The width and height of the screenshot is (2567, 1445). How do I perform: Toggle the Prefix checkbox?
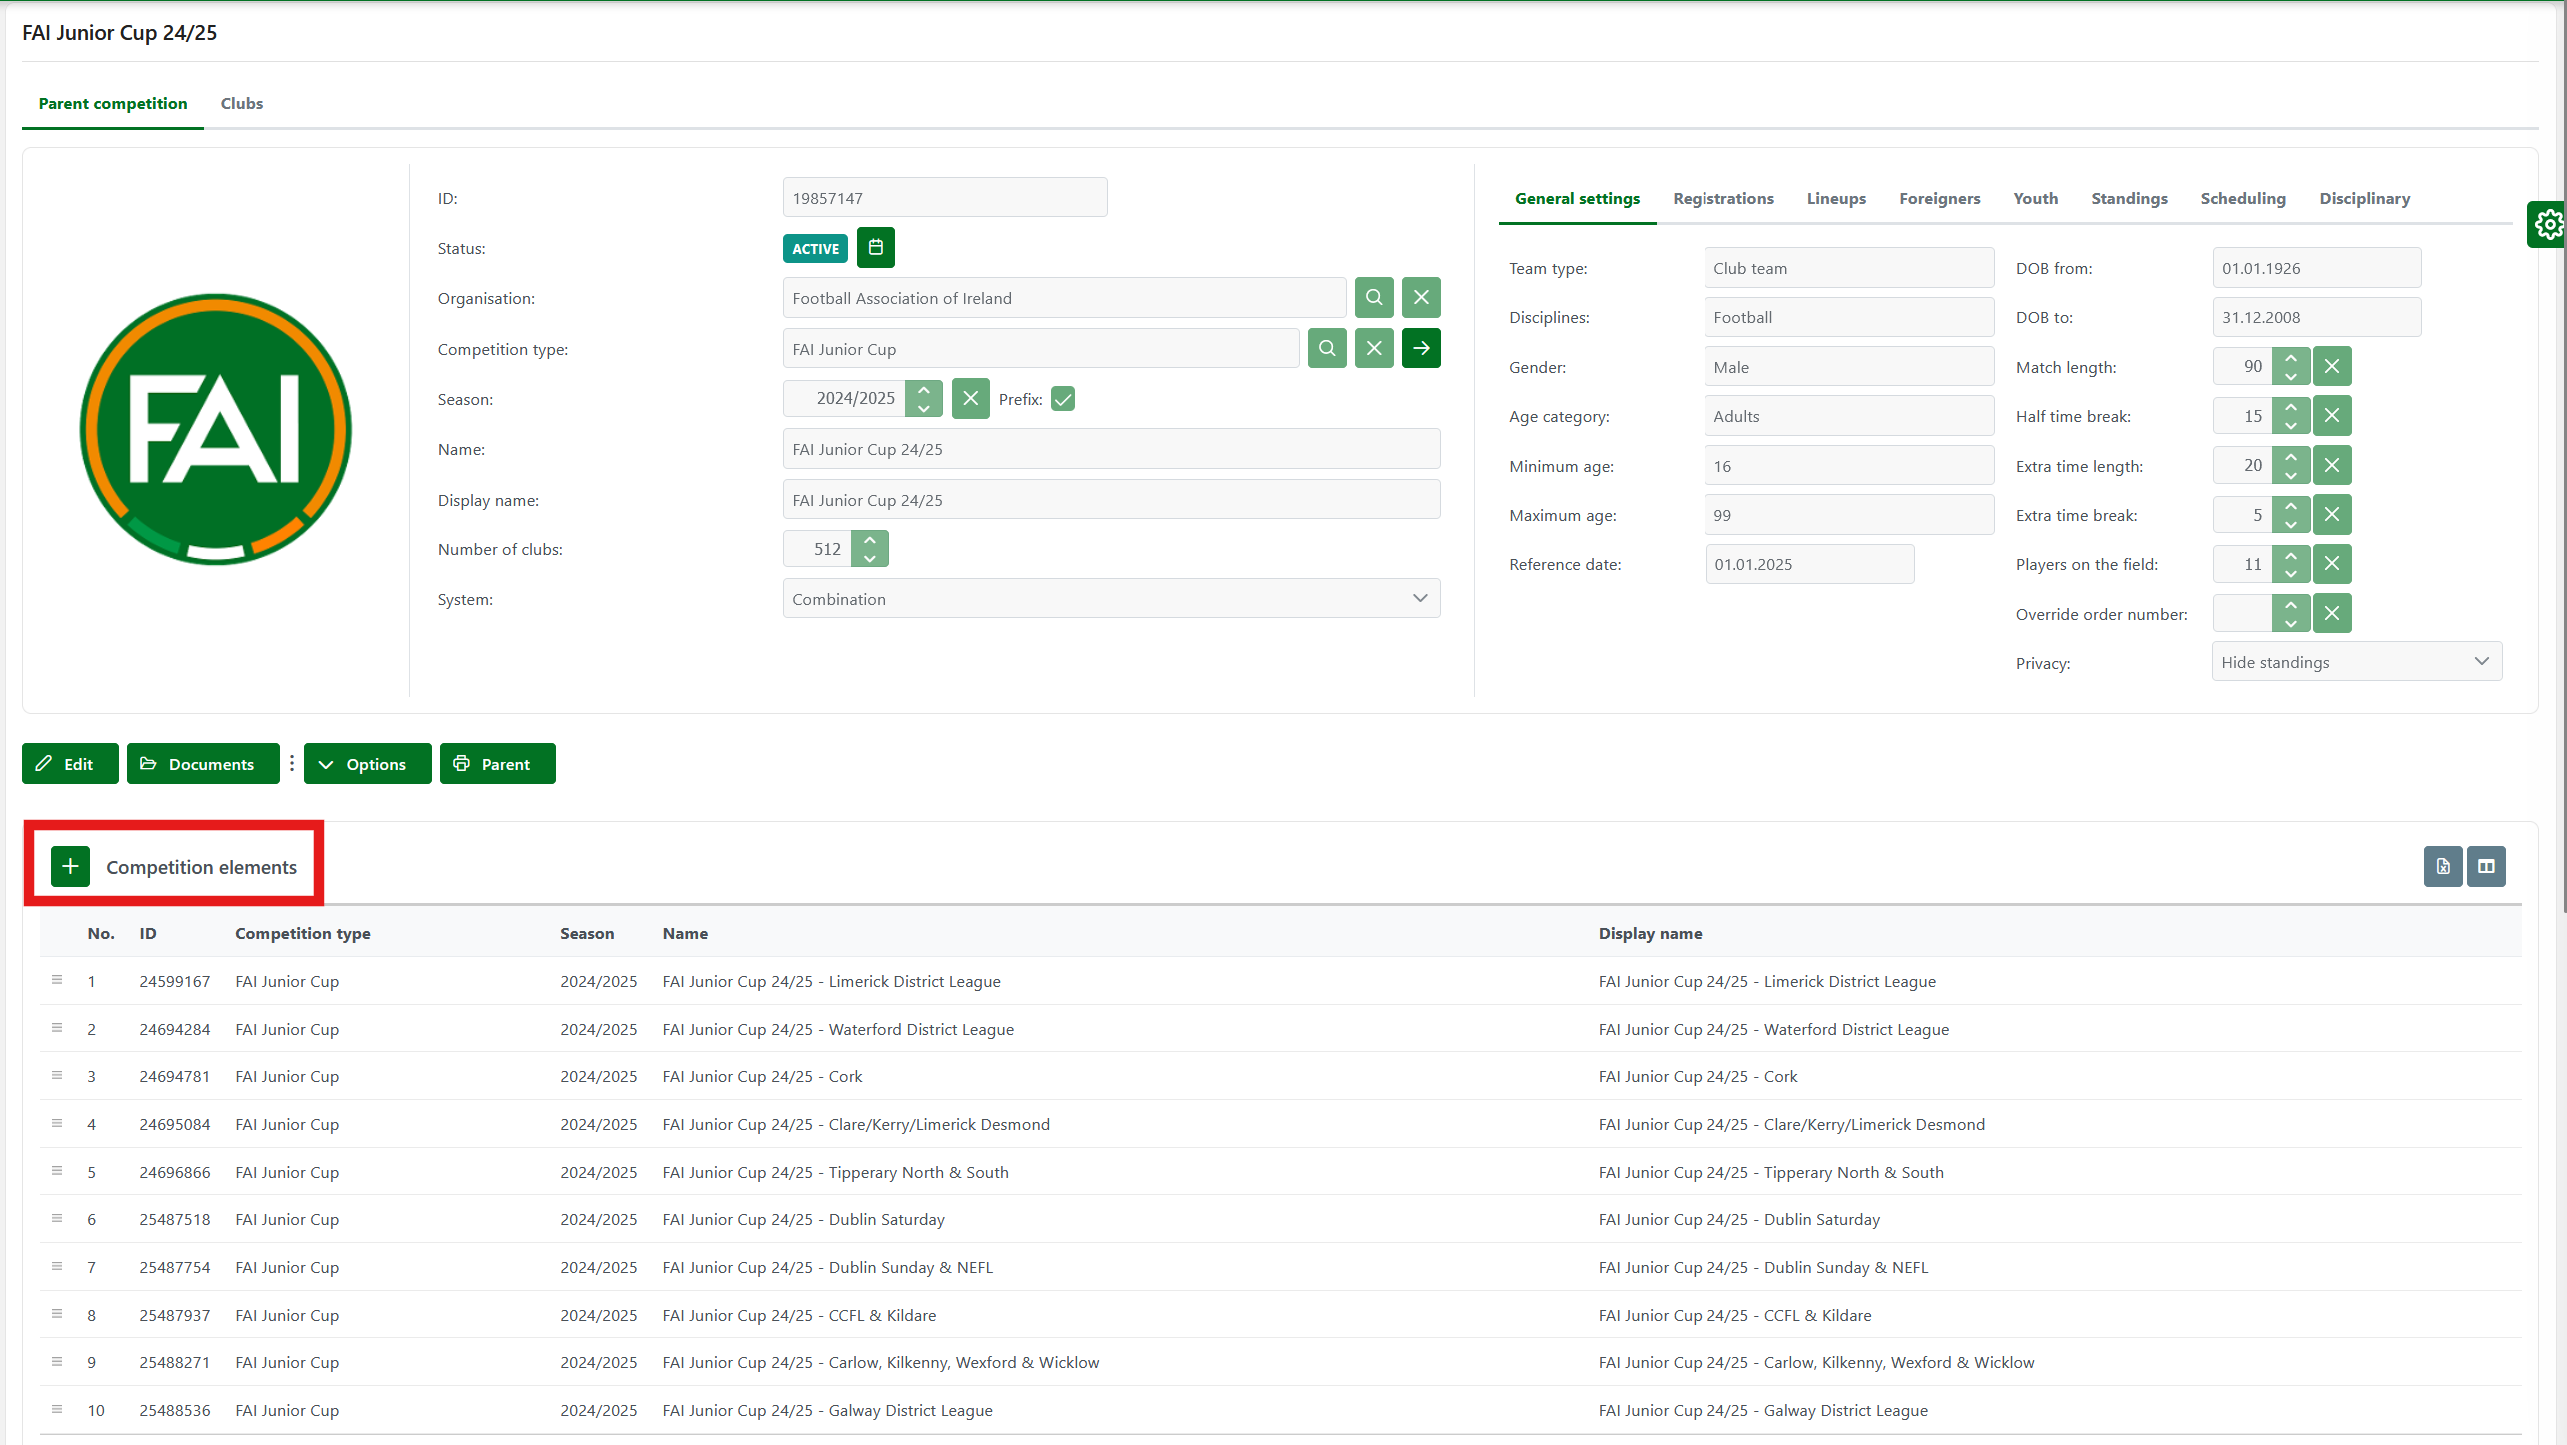(1063, 399)
